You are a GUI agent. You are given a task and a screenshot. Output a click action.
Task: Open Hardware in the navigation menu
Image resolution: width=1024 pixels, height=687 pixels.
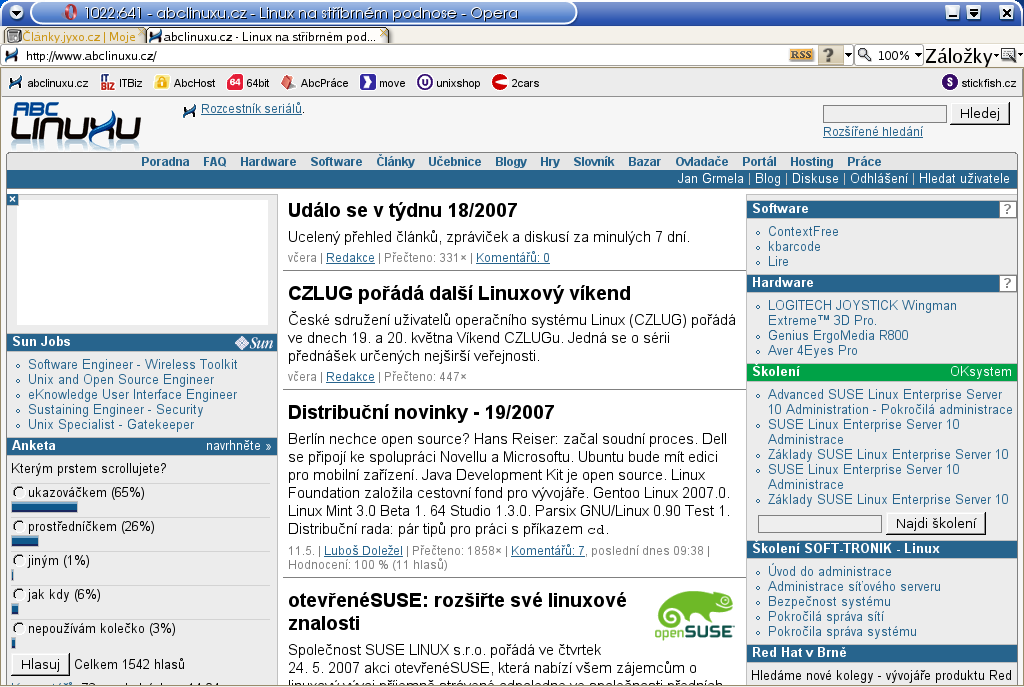[x=268, y=161]
